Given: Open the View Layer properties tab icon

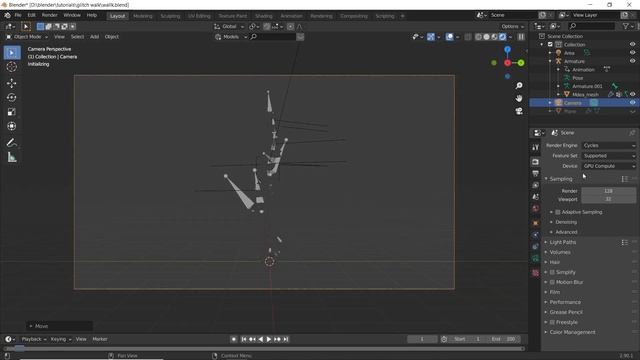Looking at the screenshot, I should click(x=536, y=185).
